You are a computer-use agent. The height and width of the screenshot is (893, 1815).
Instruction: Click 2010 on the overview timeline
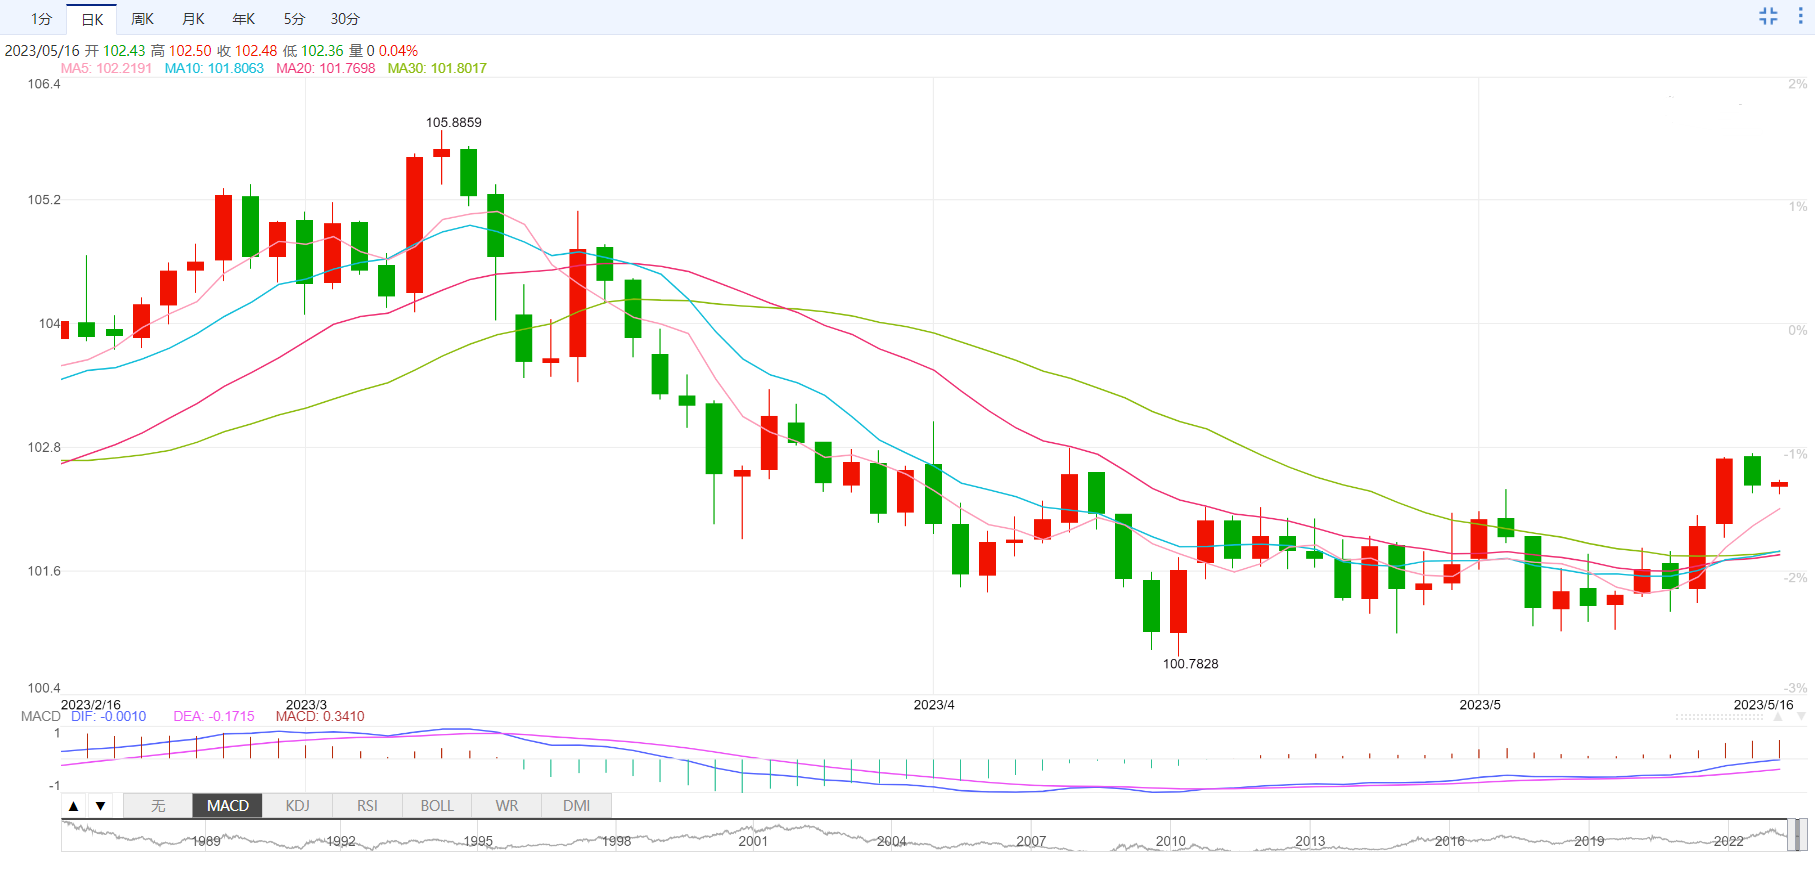(1170, 841)
